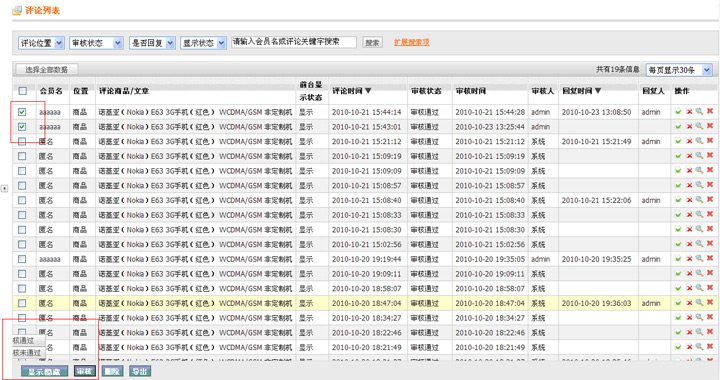View comment 2010-10-20 18:22:46 with magnifier icon
The image size is (720, 380).
[699, 331]
